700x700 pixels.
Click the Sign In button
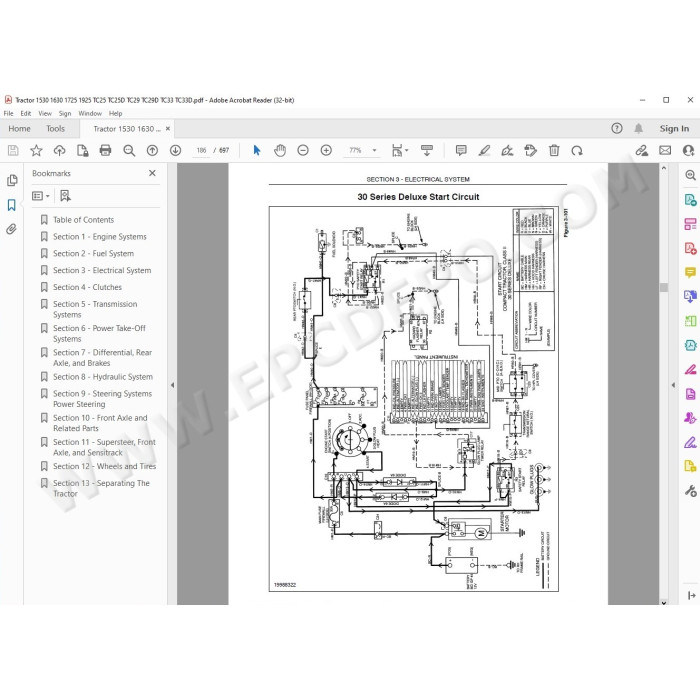(x=674, y=129)
